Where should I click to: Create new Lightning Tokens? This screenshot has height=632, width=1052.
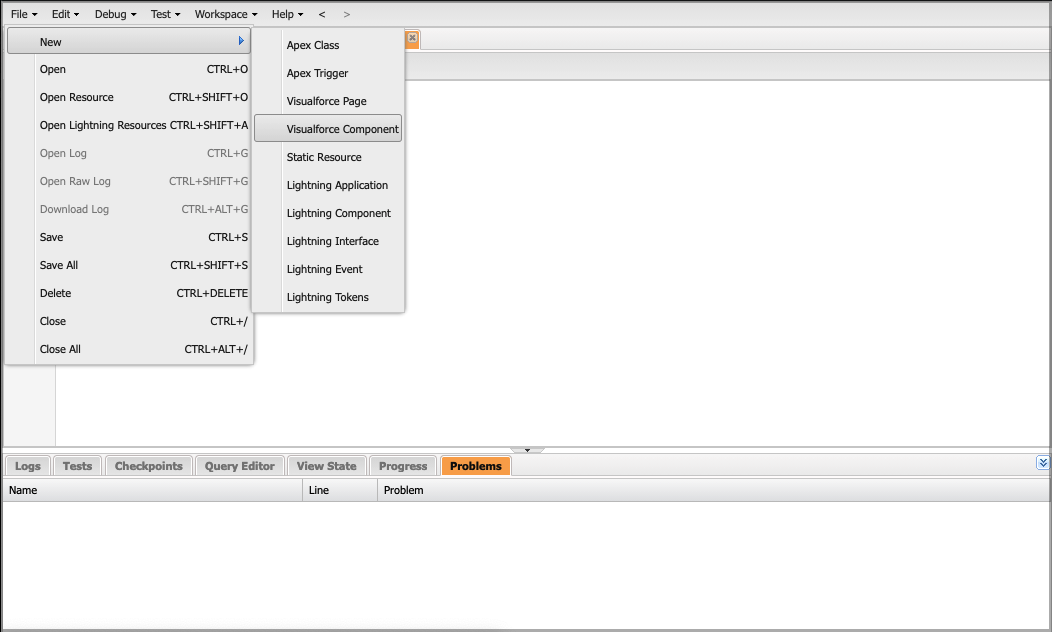[x=328, y=297]
